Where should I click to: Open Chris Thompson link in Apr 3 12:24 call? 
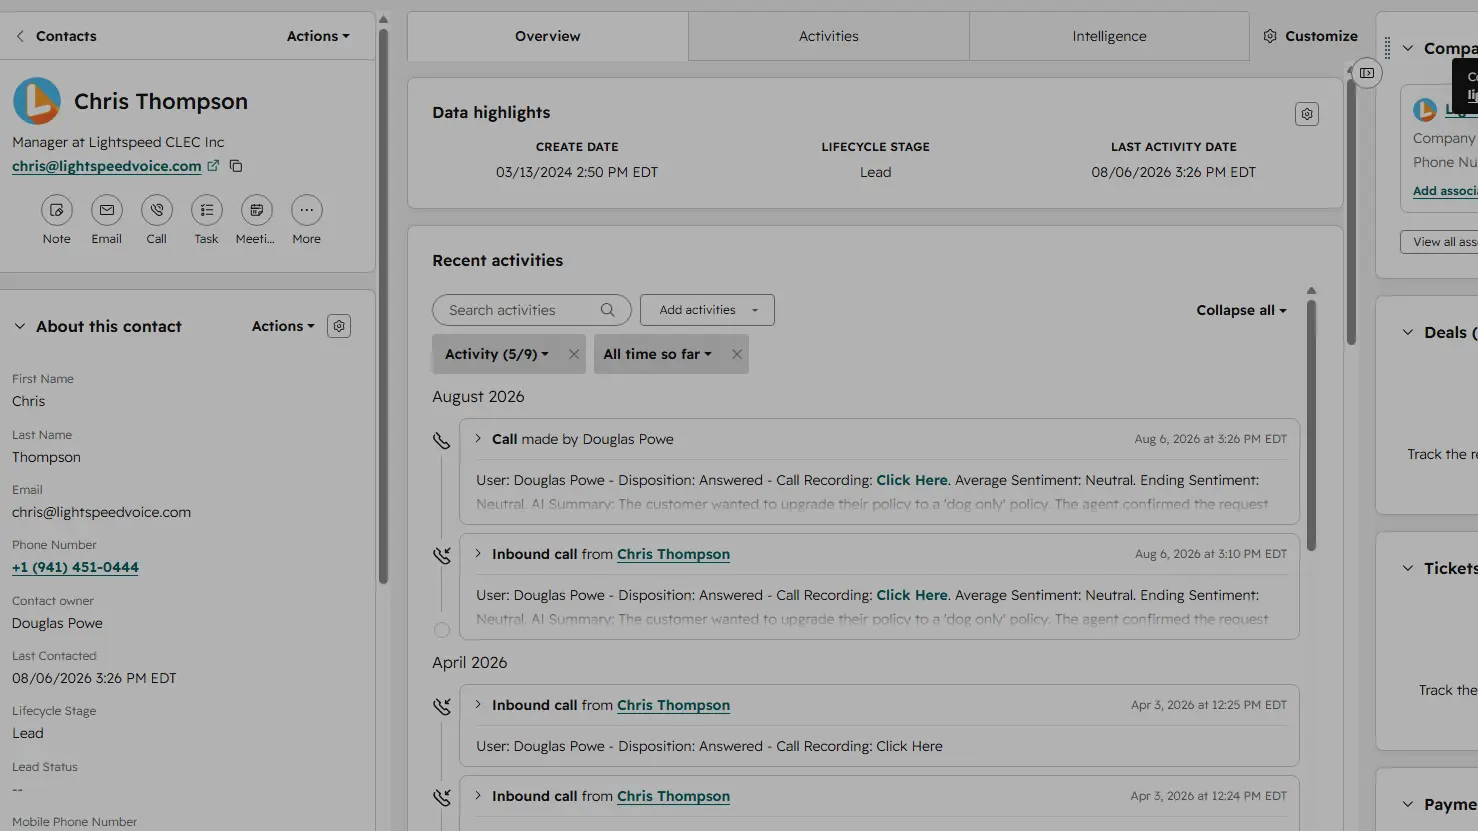tap(673, 796)
